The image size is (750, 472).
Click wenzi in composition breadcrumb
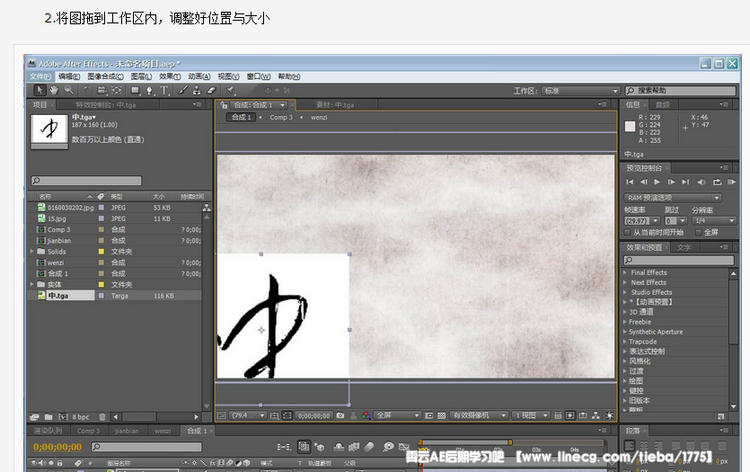point(319,117)
